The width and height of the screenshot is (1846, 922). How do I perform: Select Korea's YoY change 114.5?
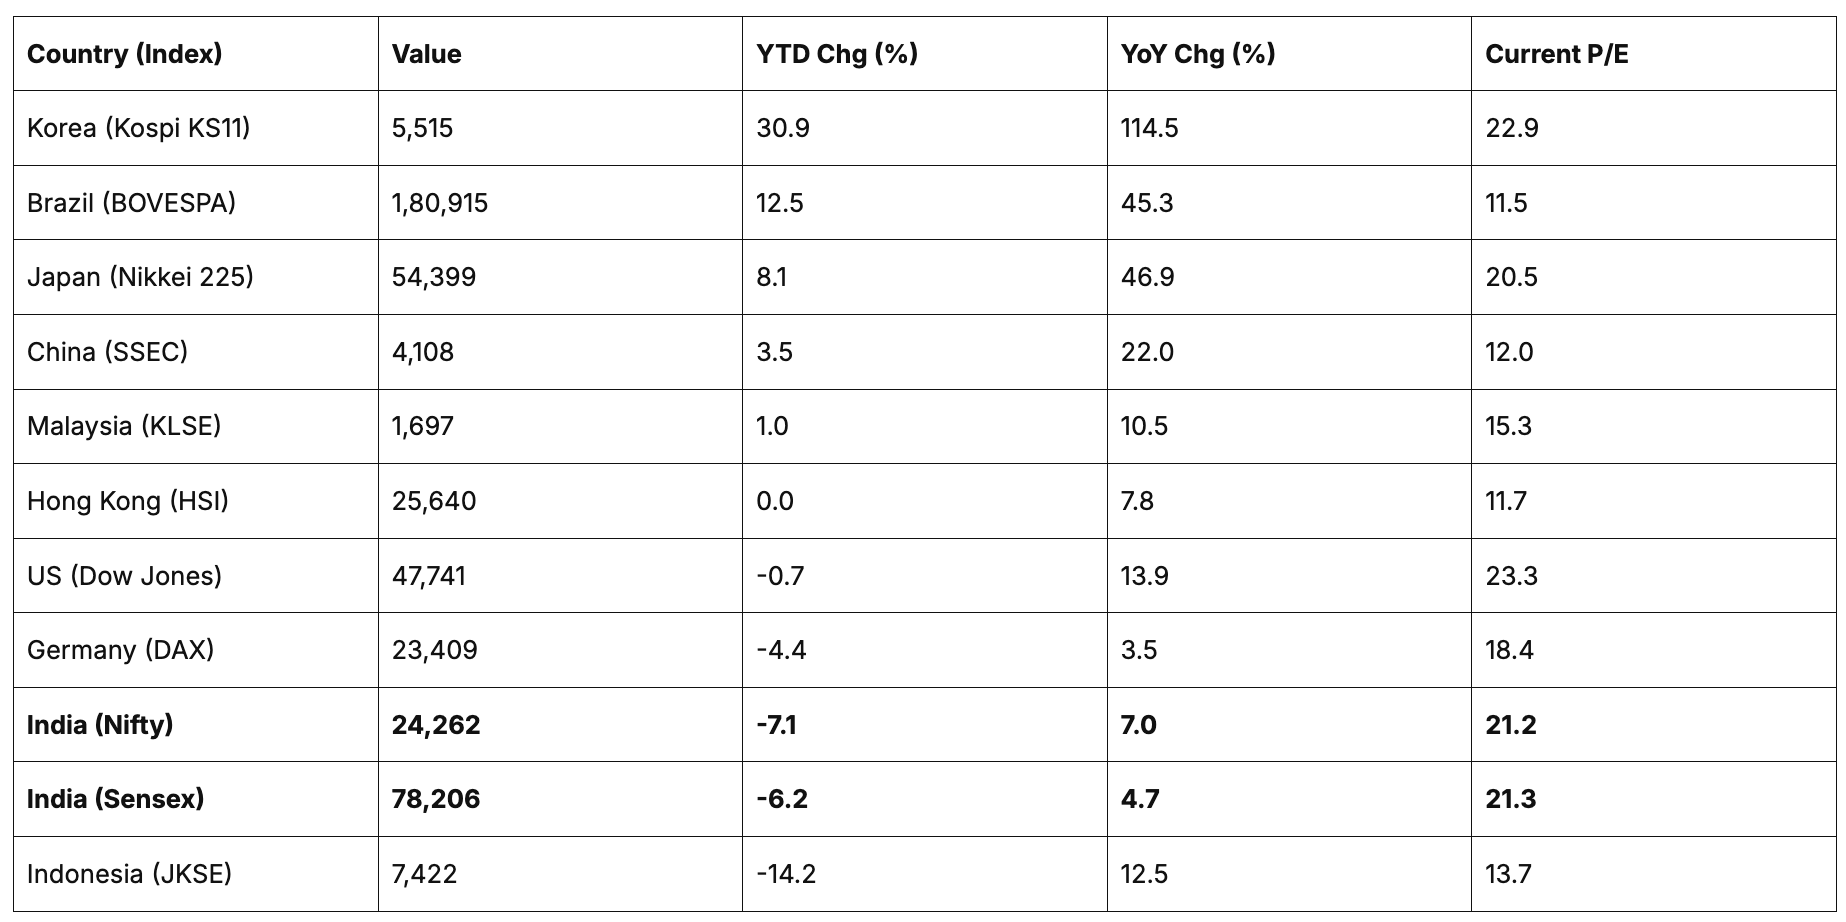(x=1149, y=128)
